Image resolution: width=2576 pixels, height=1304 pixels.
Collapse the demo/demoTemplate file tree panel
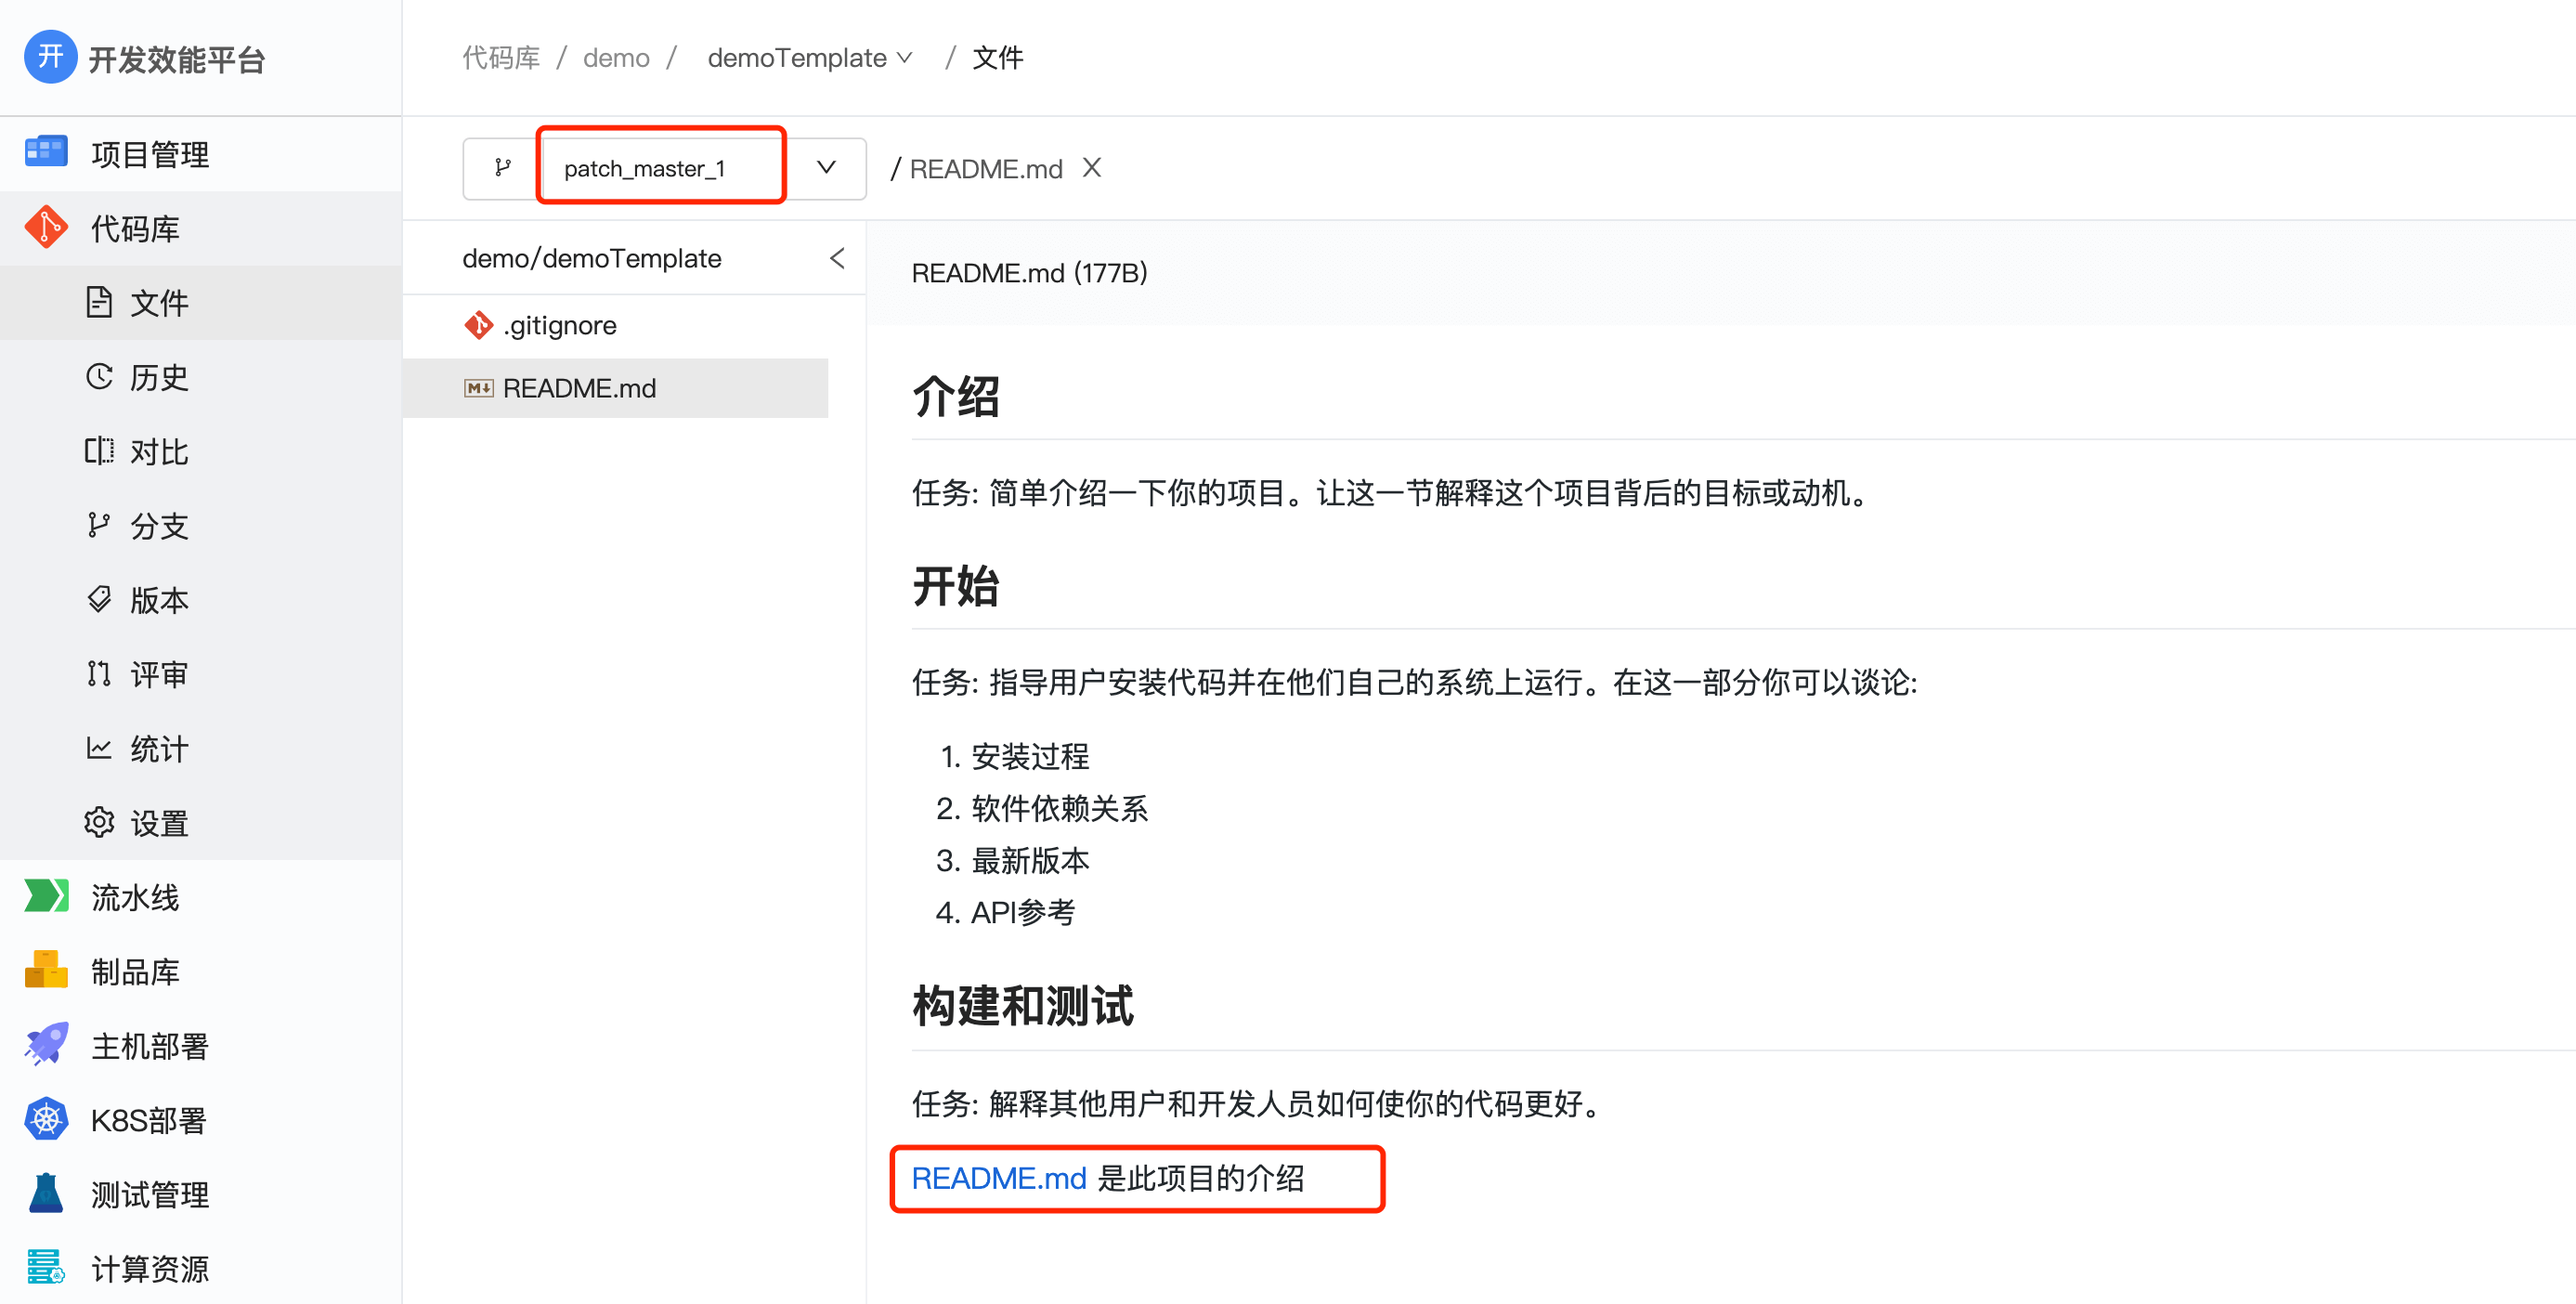(837, 258)
